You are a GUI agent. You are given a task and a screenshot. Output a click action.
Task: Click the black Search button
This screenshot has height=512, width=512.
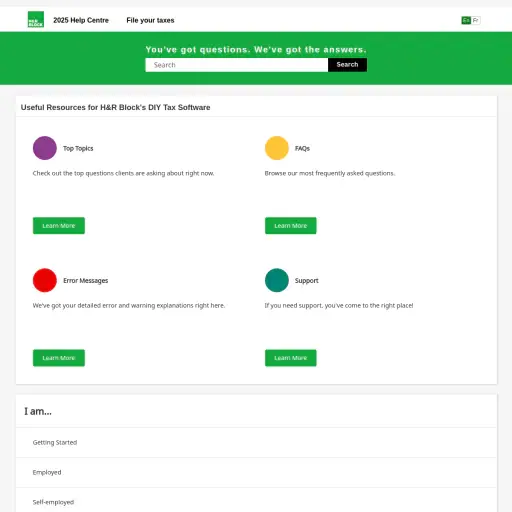click(347, 65)
